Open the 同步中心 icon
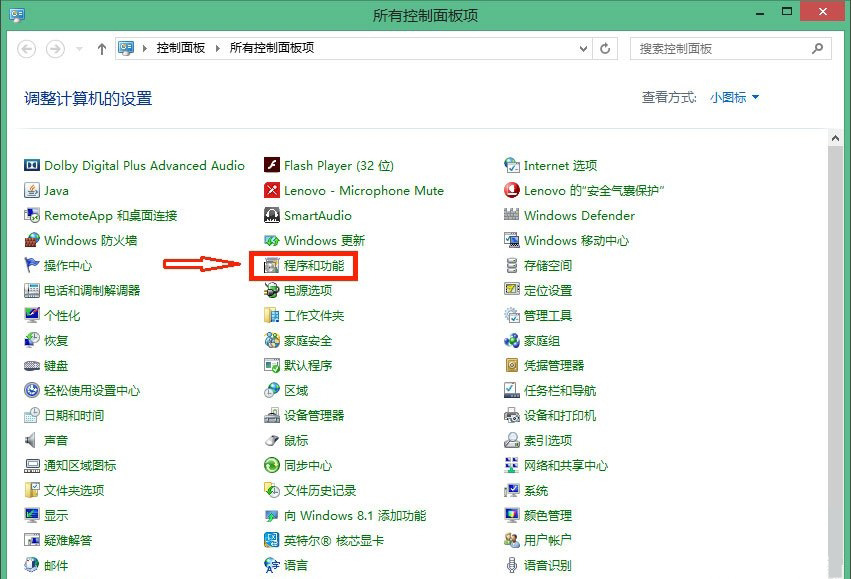Viewport: 851px width, 579px height. 272,466
